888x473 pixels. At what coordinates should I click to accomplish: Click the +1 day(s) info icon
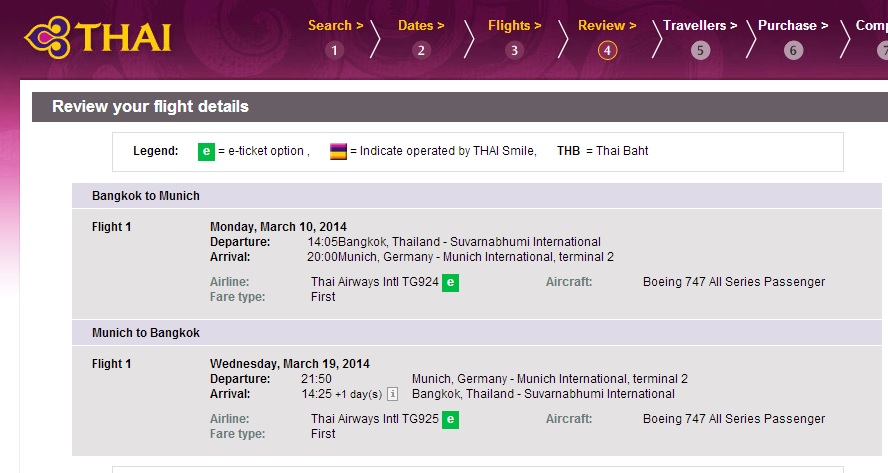point(392,394)
